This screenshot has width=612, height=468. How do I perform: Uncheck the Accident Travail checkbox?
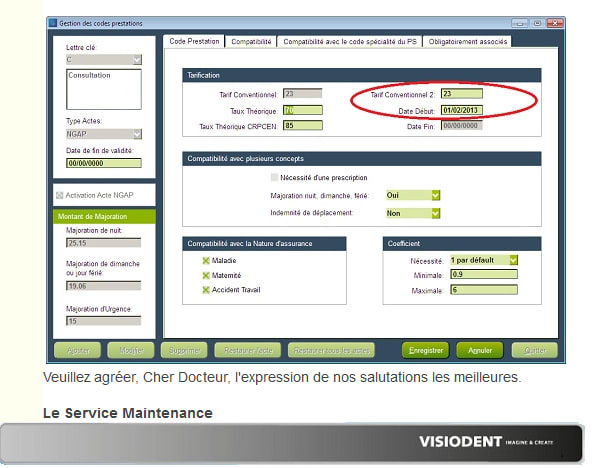click(x=205, y=289)
